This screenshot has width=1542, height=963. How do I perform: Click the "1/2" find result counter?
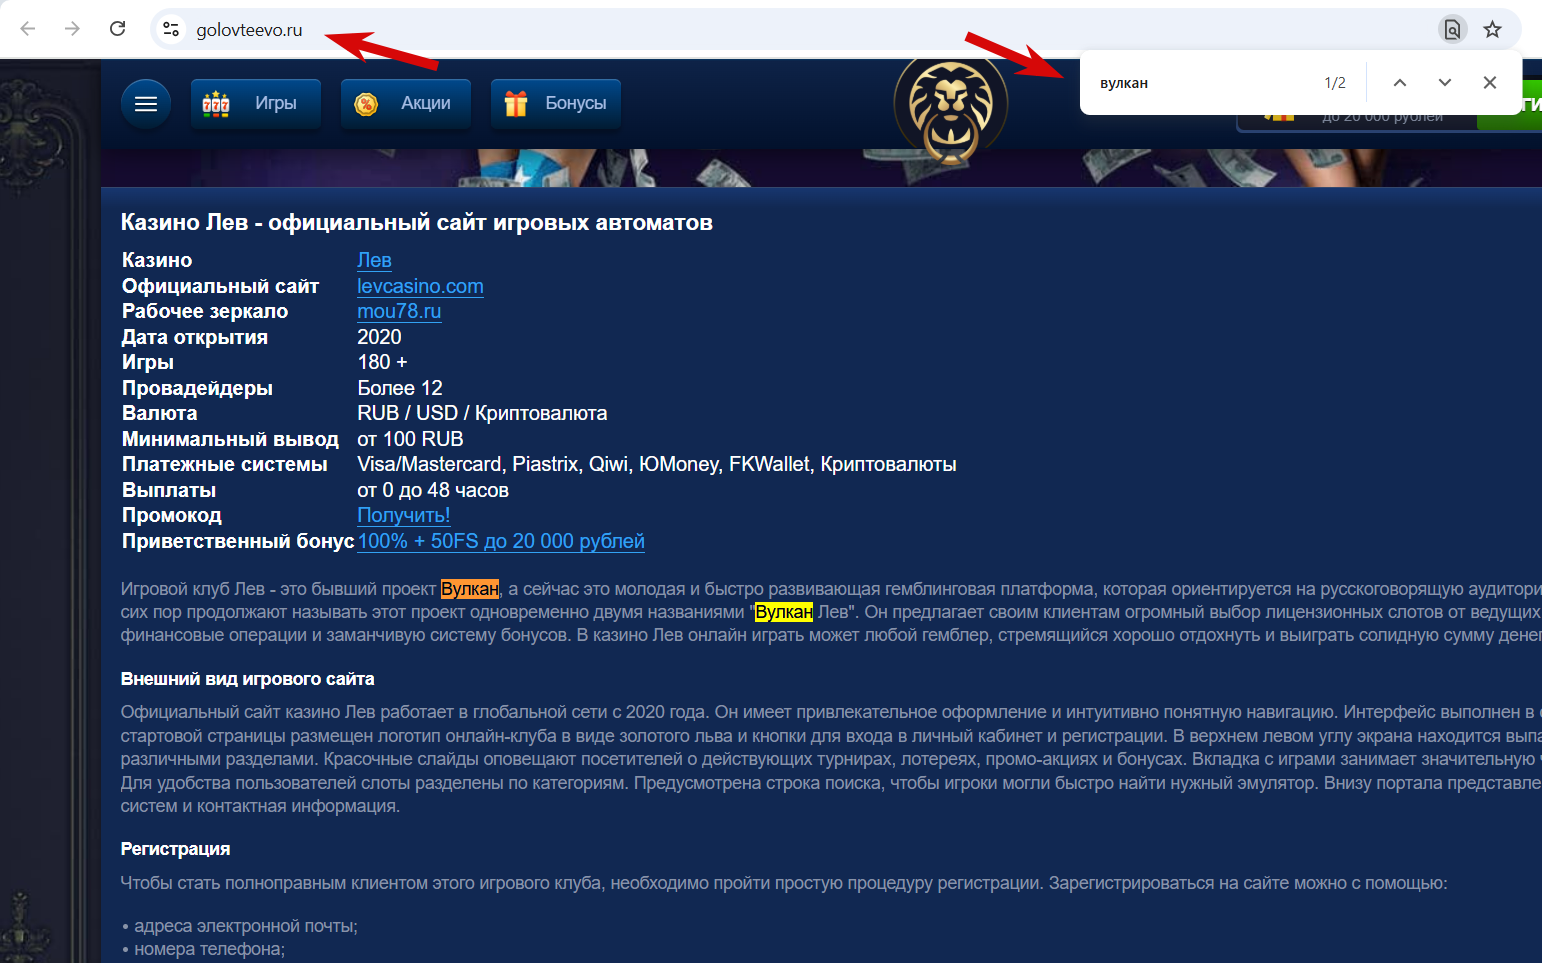tap(1335, 83)
